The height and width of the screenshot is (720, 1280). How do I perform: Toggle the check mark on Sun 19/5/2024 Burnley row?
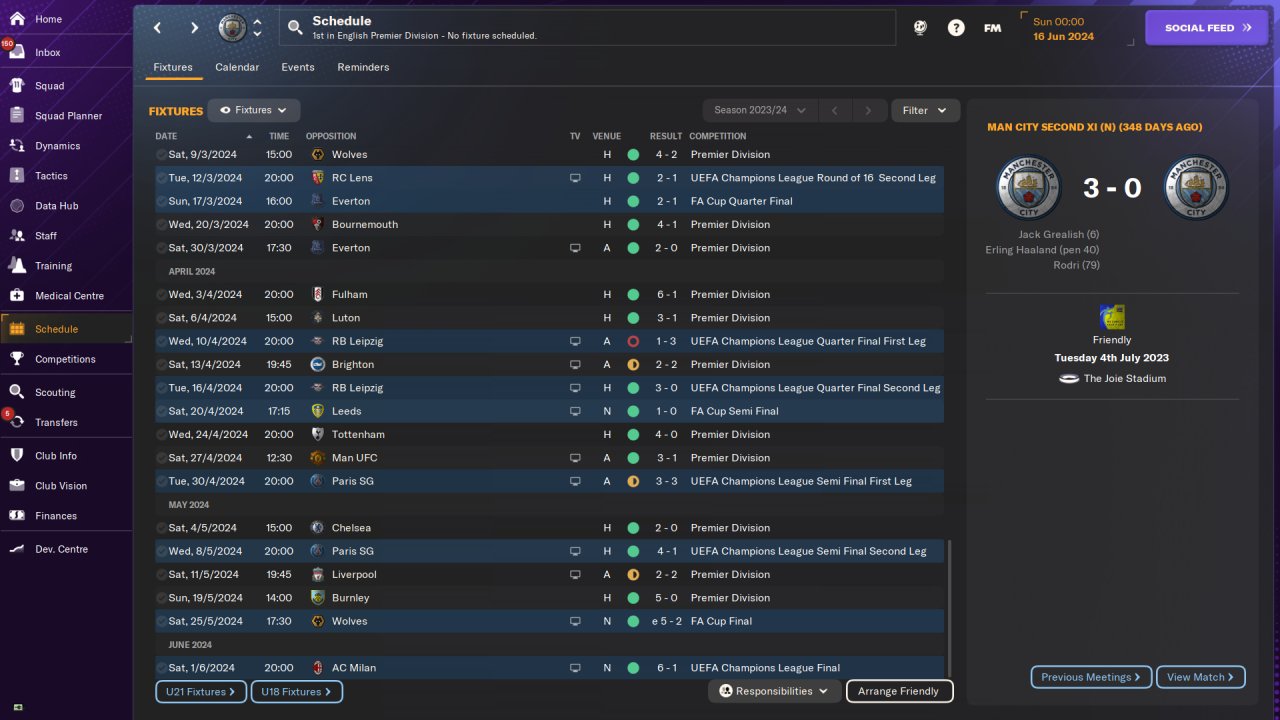click(x=161, y=598)
